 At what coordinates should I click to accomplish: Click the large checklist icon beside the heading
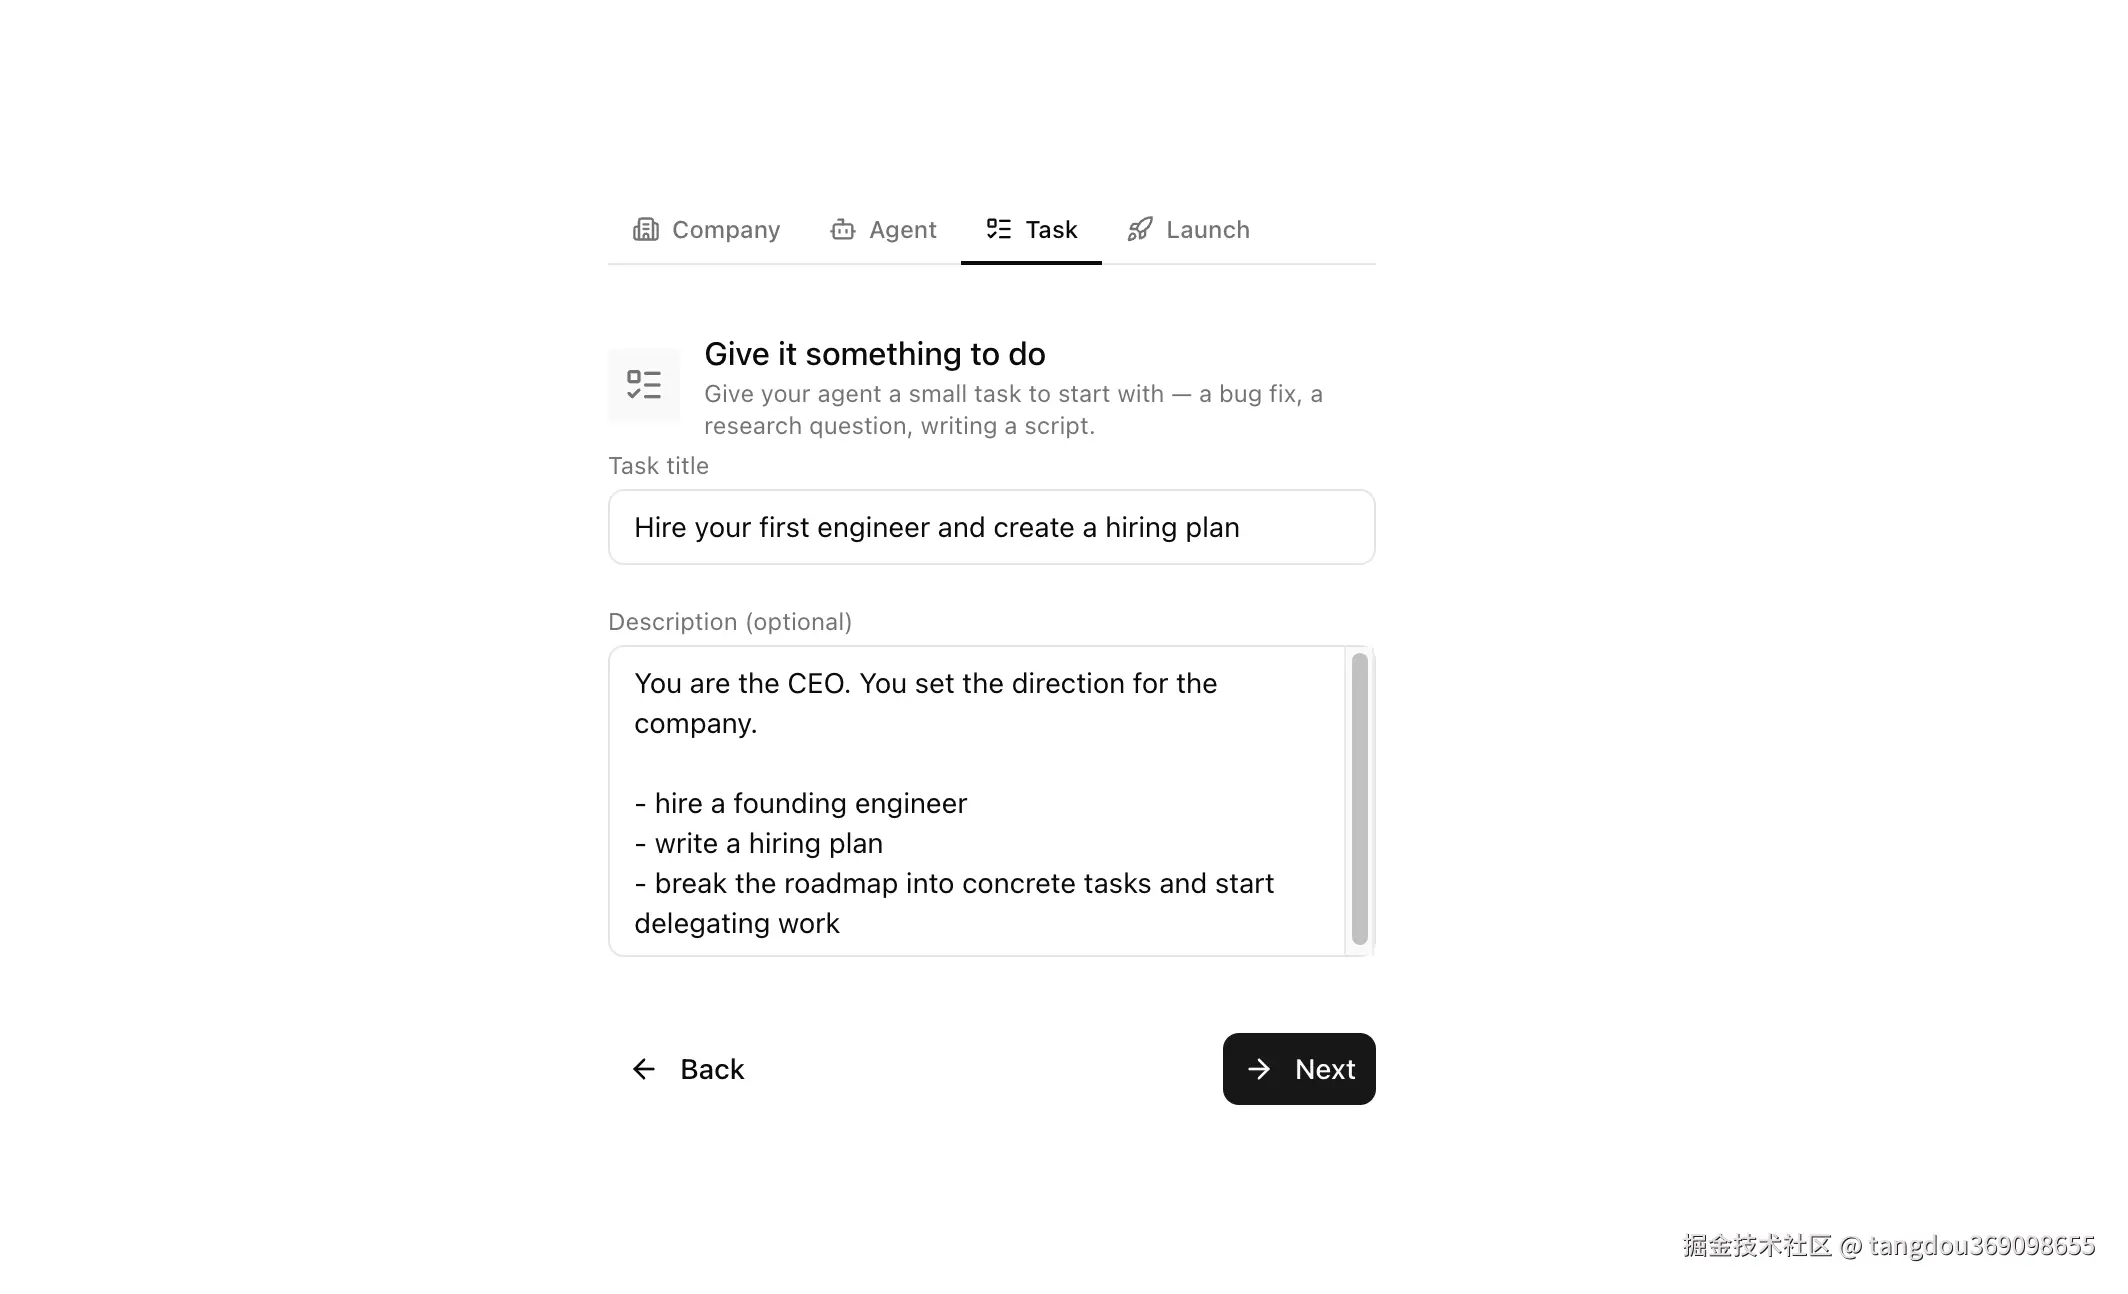(644, 385)
